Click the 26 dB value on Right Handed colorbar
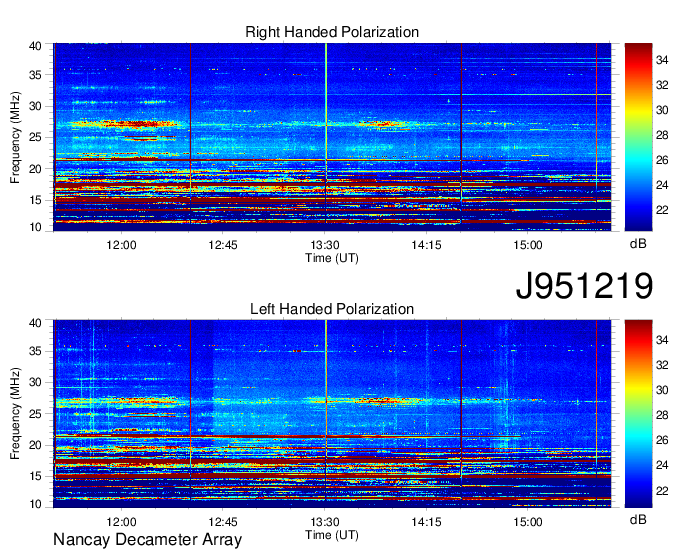The height and width of the screenshot is (552, 680). pos(662,160)
